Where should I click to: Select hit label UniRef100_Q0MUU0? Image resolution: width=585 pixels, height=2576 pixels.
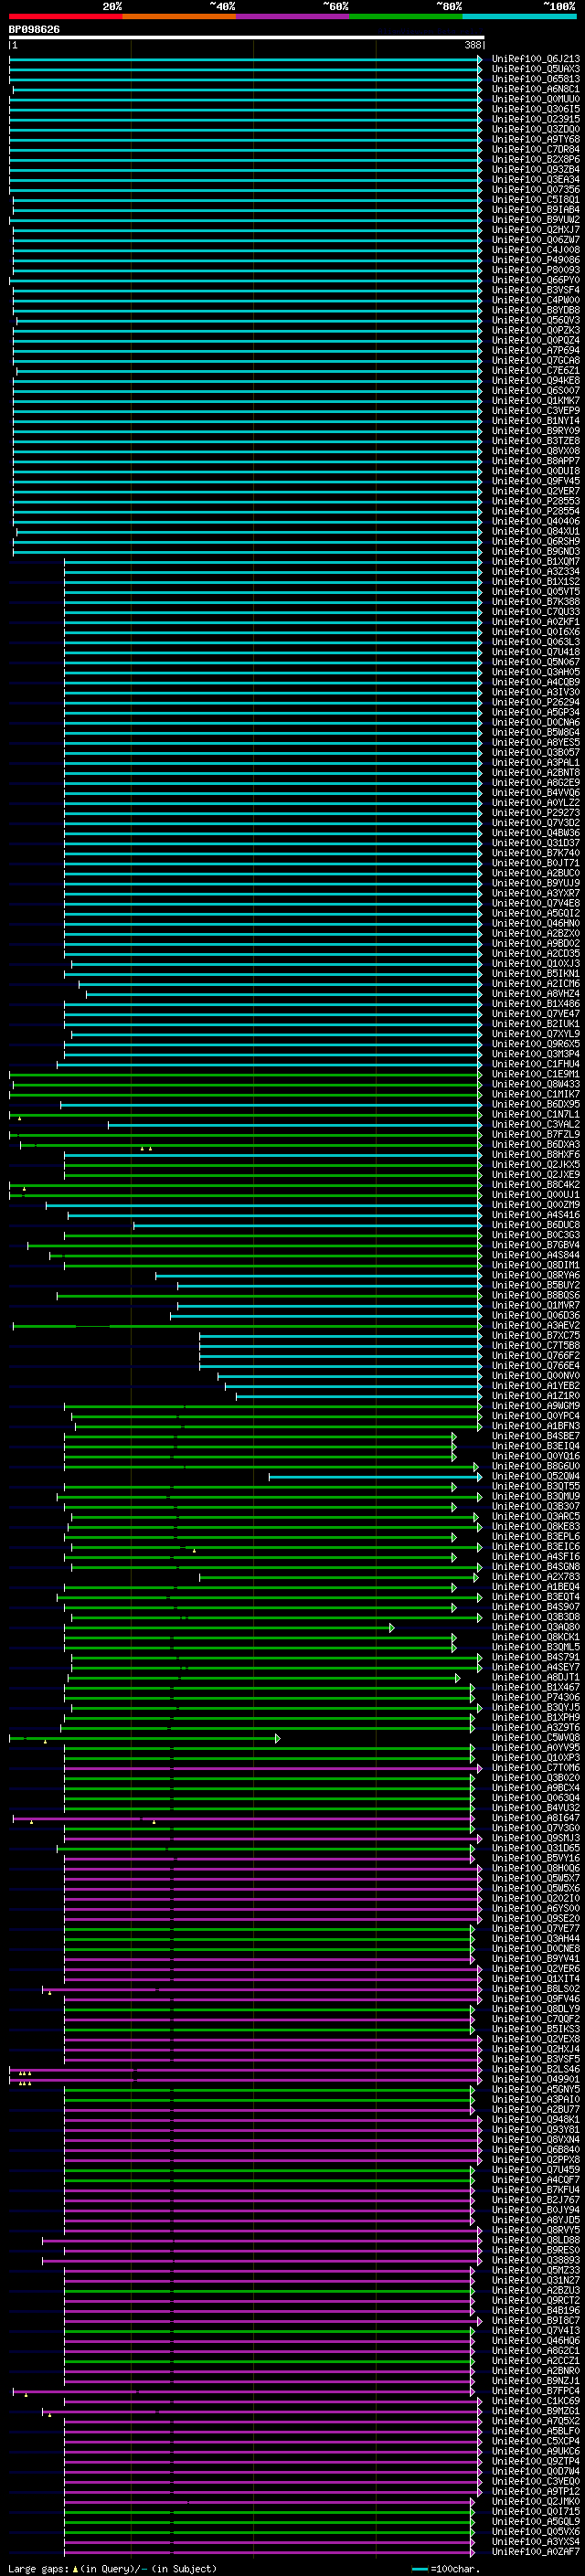(x=536, y=99)
